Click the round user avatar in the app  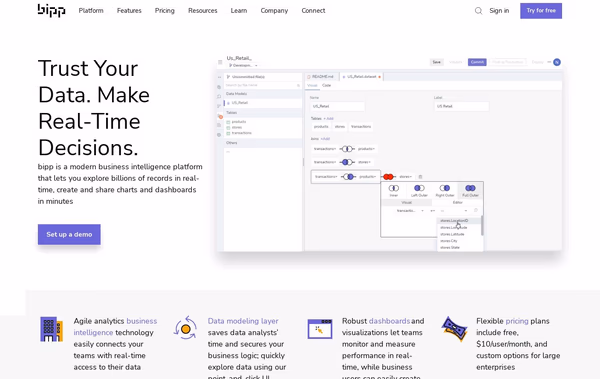point(557,62)
